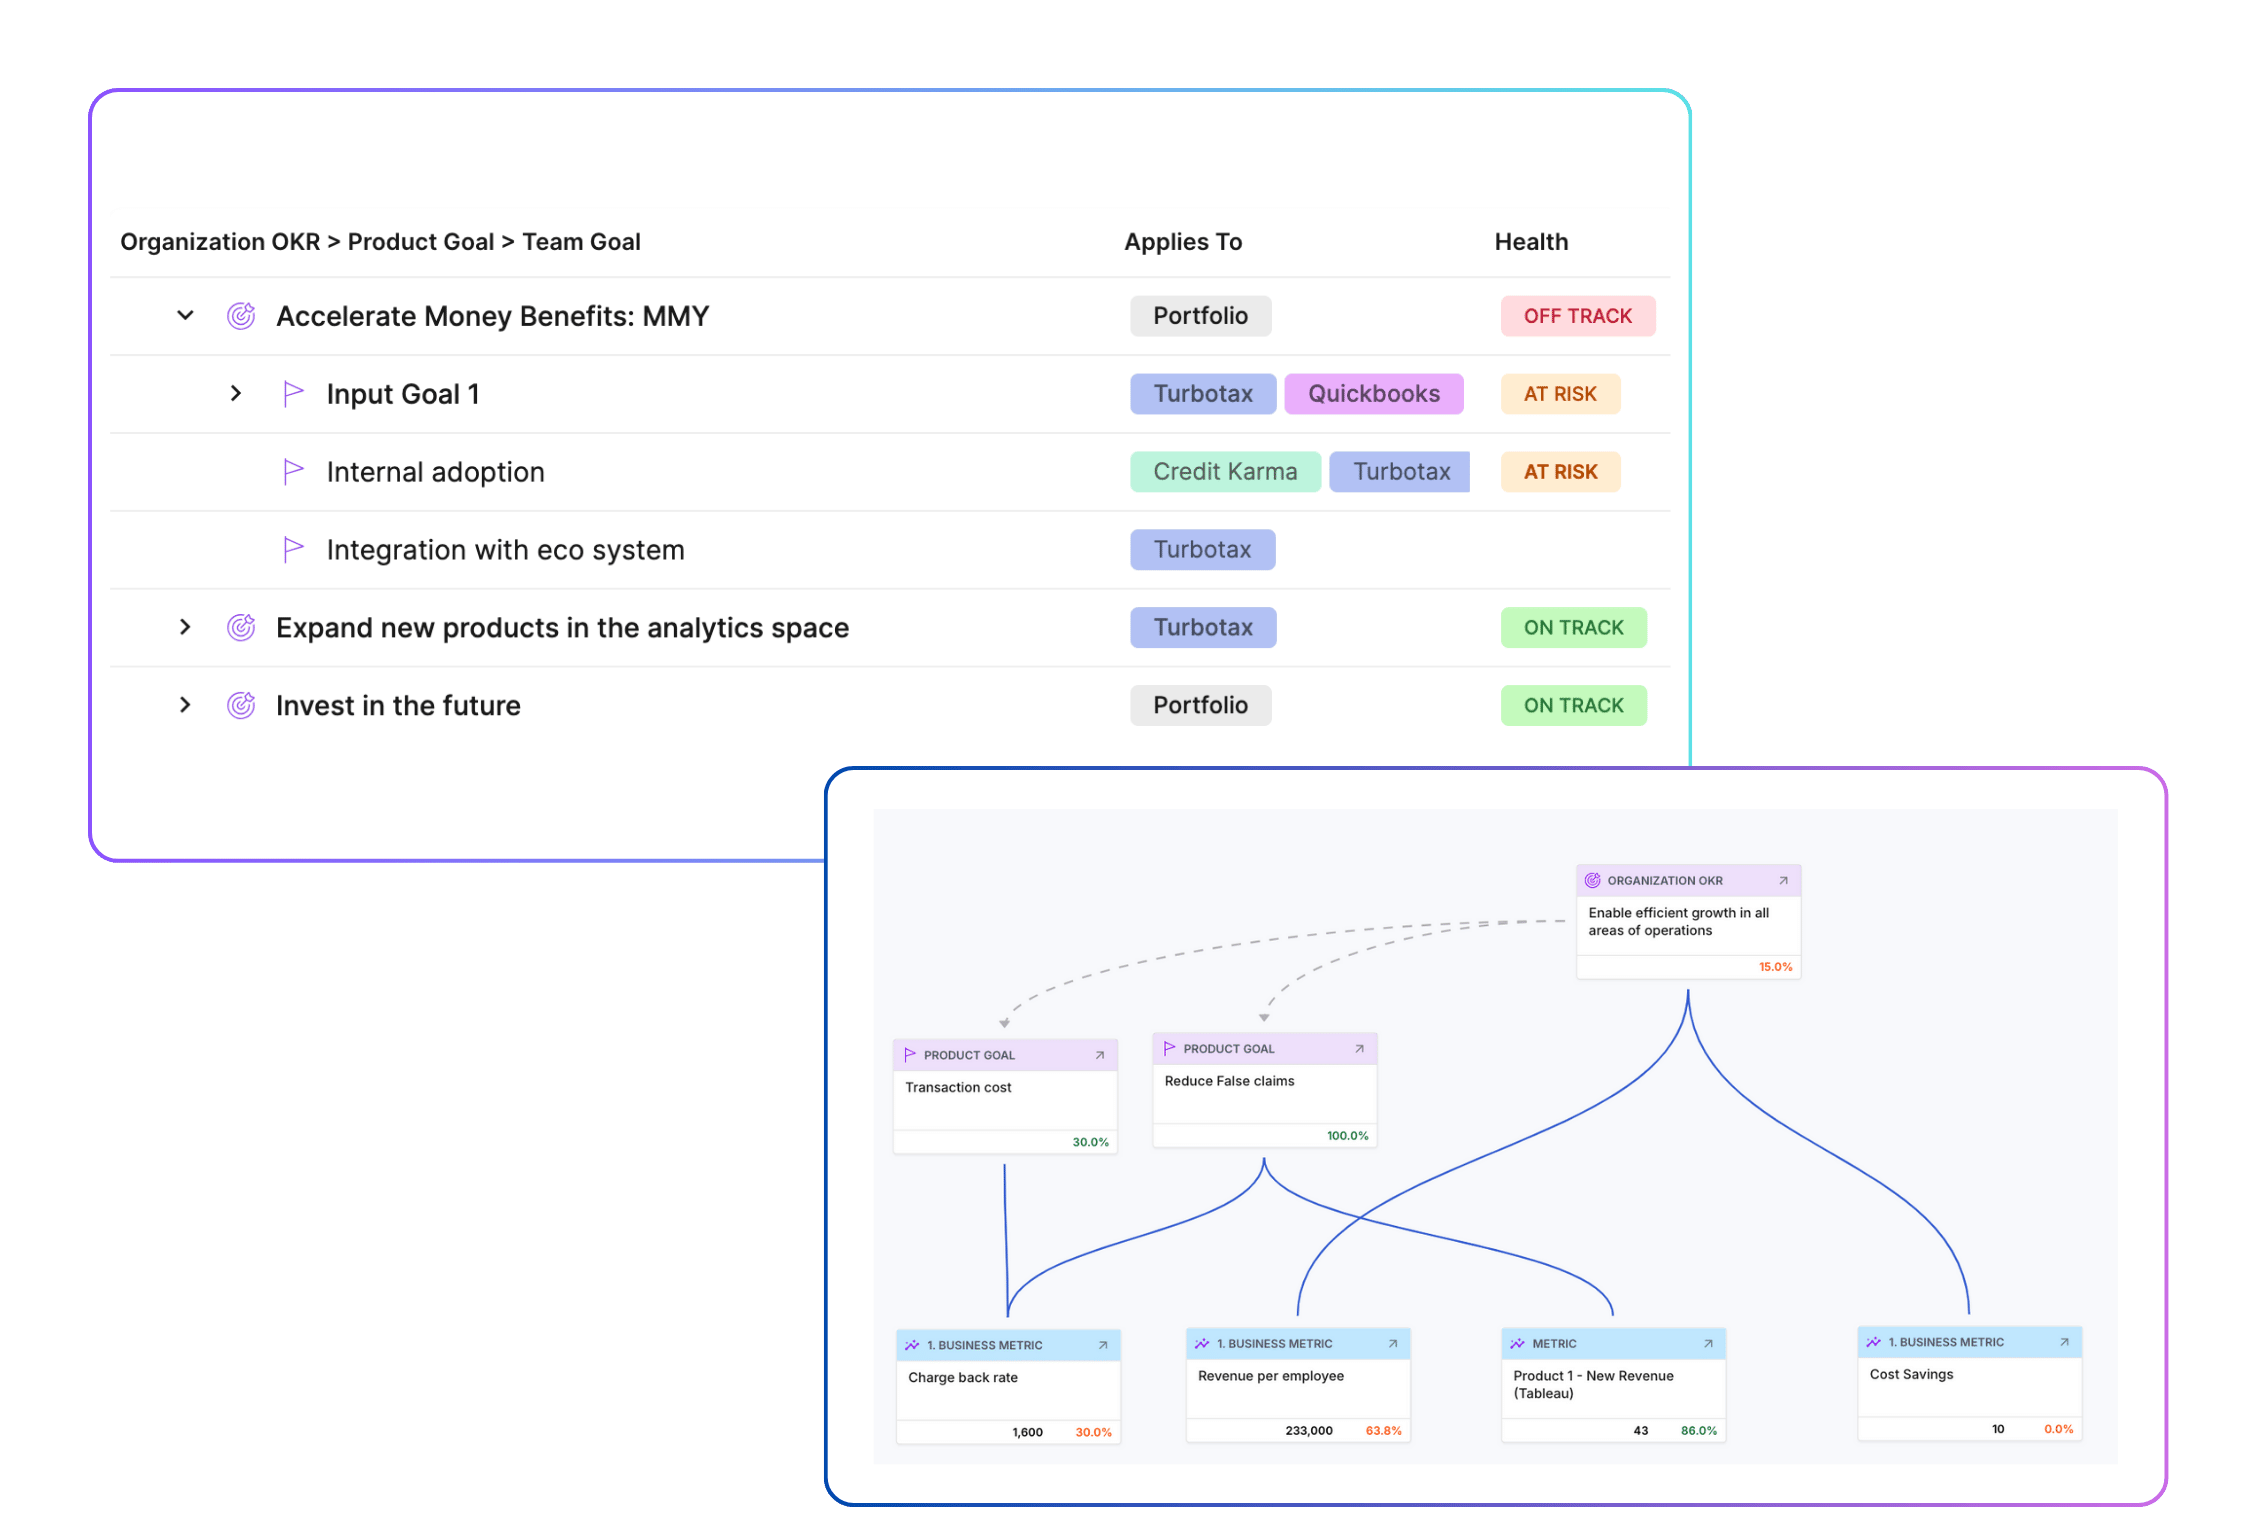2250x1532 pixels.
Task: Open Reduce False claims card arrow icon
Action: pyautogui.click(x=1359, y=1049)
